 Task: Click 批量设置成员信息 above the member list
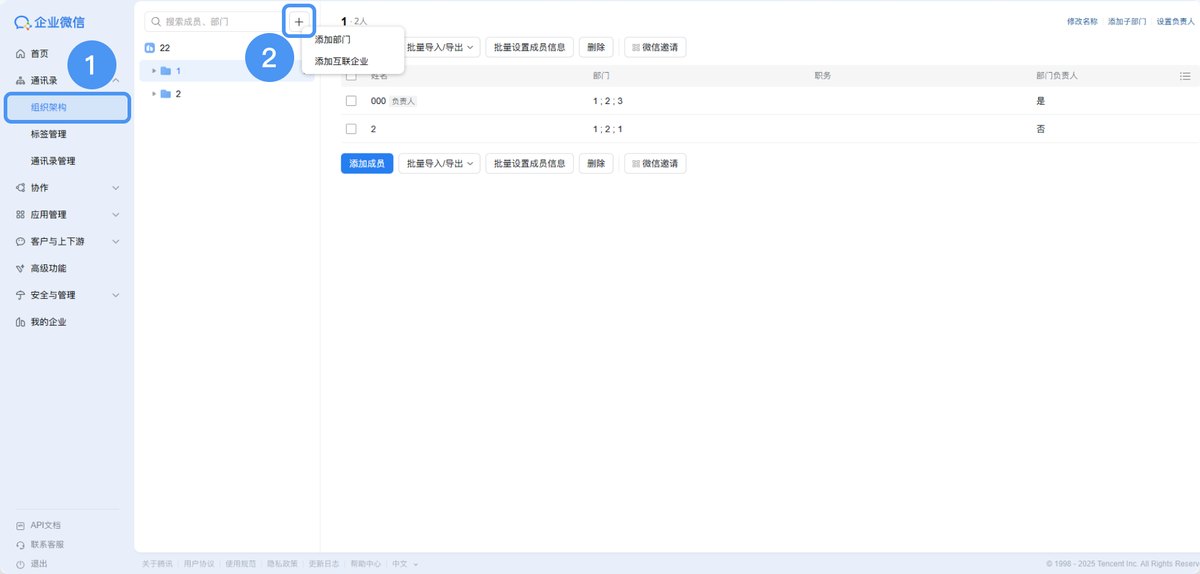tap(530, 47)
